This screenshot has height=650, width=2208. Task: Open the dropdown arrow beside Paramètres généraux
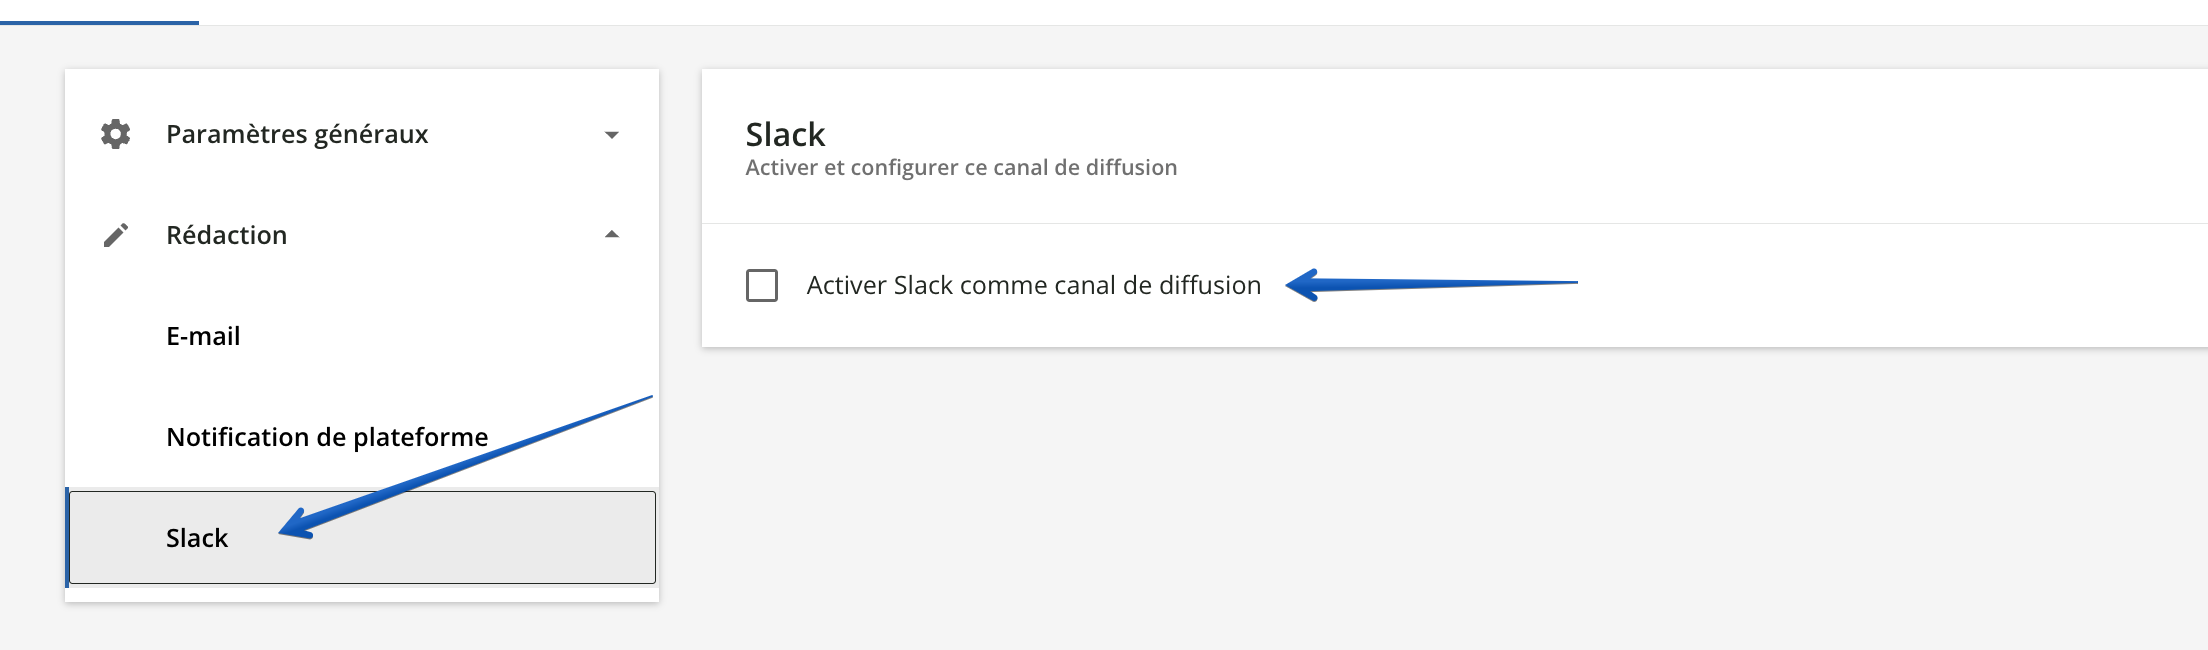click(x=612, y=133)
